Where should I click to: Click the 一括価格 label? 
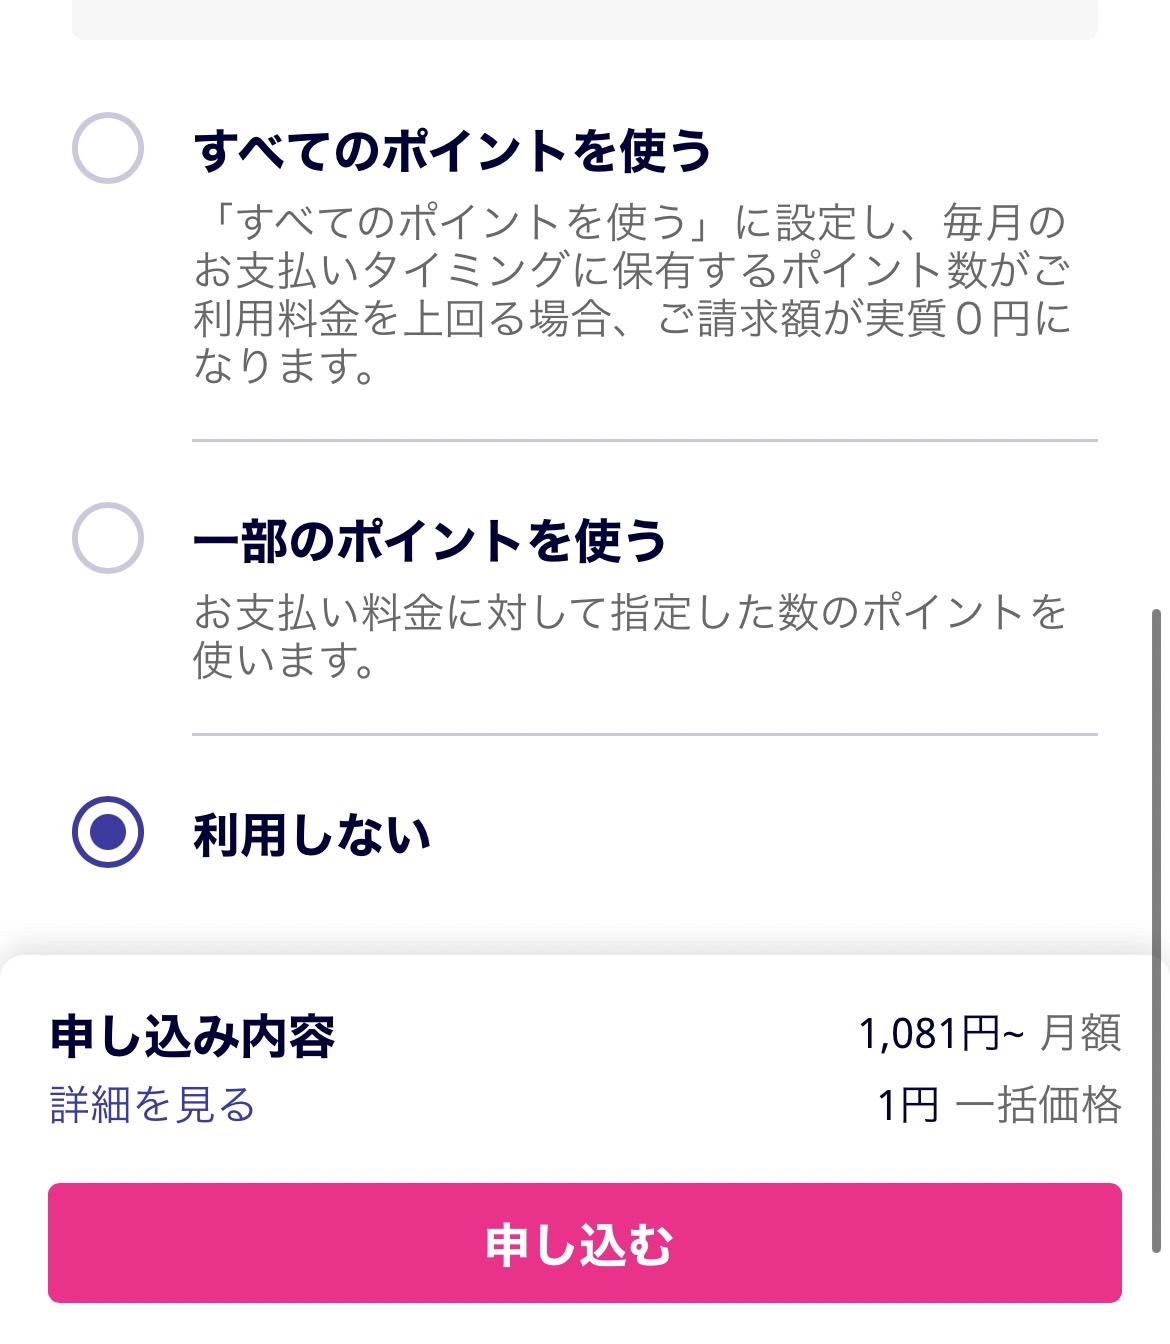pos(1039,1106)
